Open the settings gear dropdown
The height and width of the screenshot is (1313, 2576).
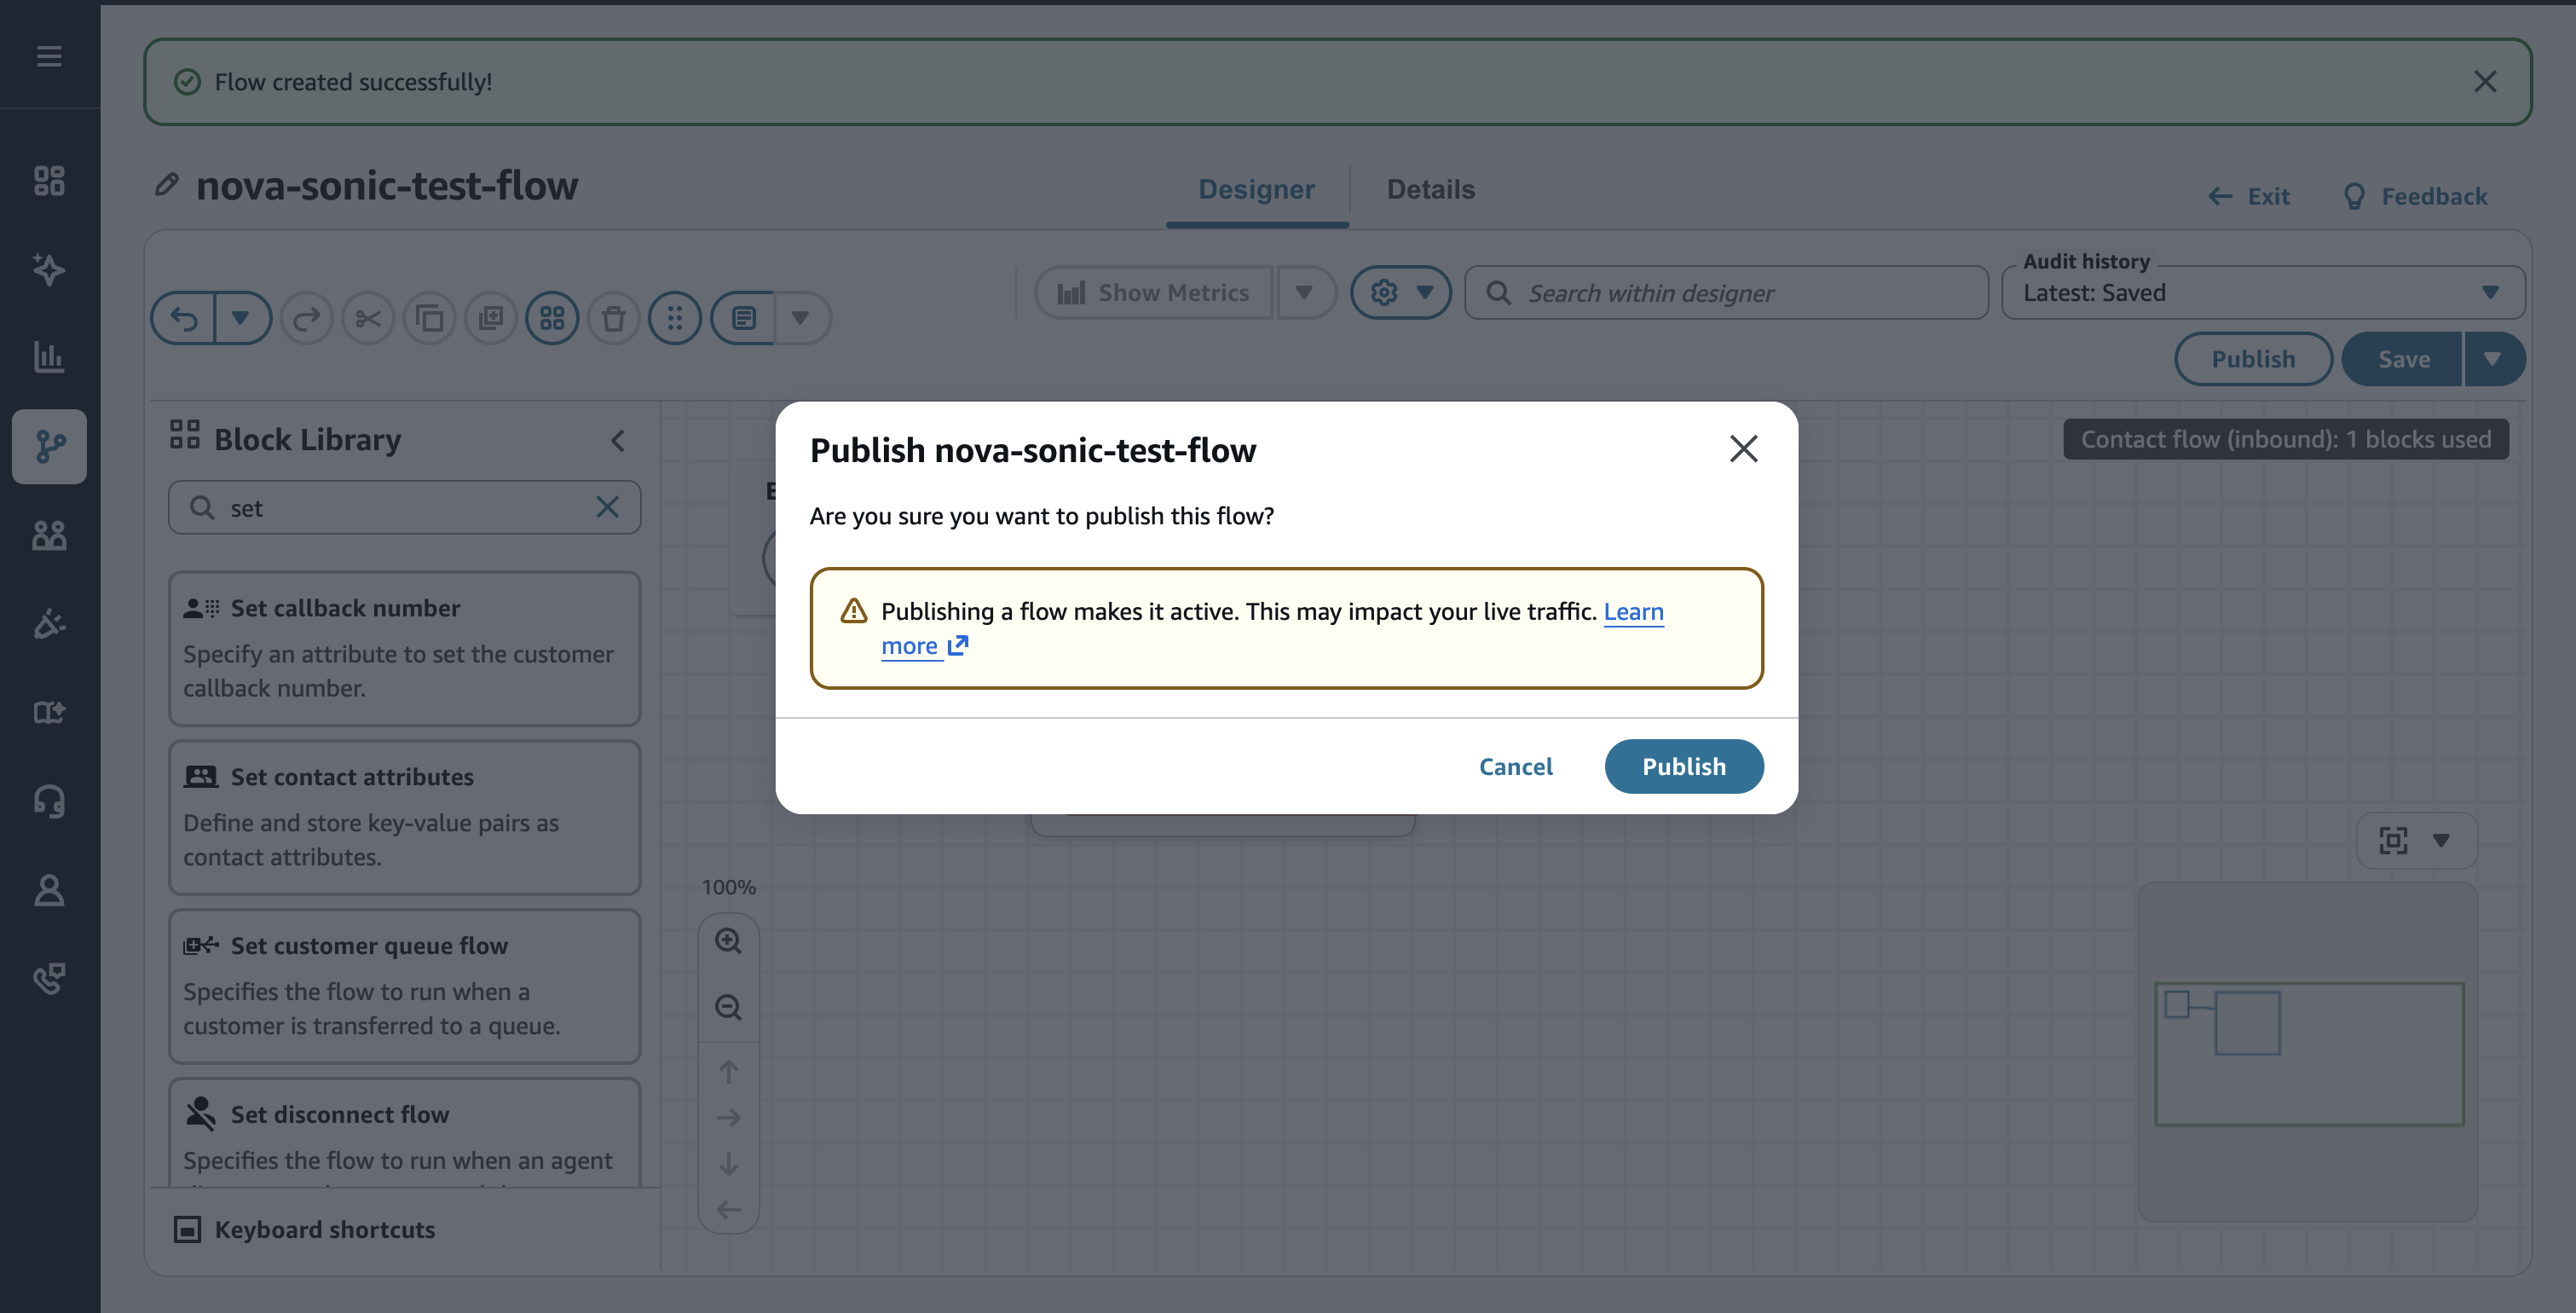1400,293
